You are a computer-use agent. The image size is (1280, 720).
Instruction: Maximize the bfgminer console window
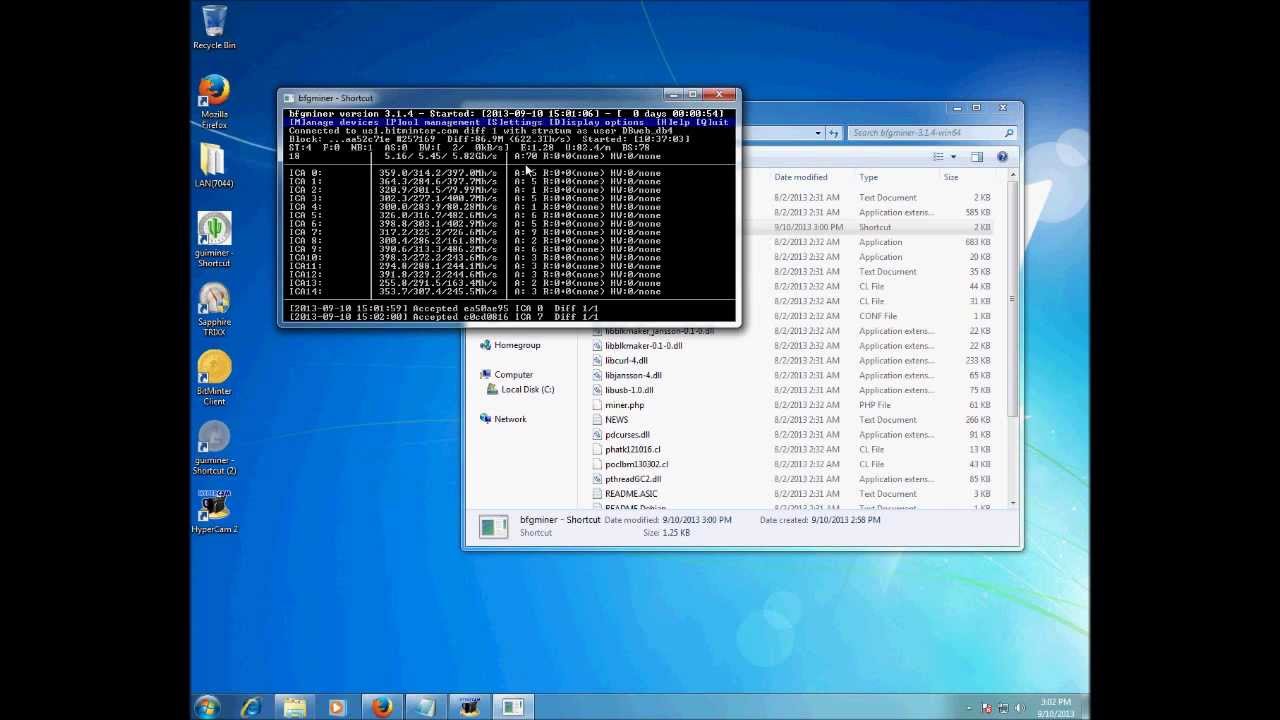pos(693,95)
